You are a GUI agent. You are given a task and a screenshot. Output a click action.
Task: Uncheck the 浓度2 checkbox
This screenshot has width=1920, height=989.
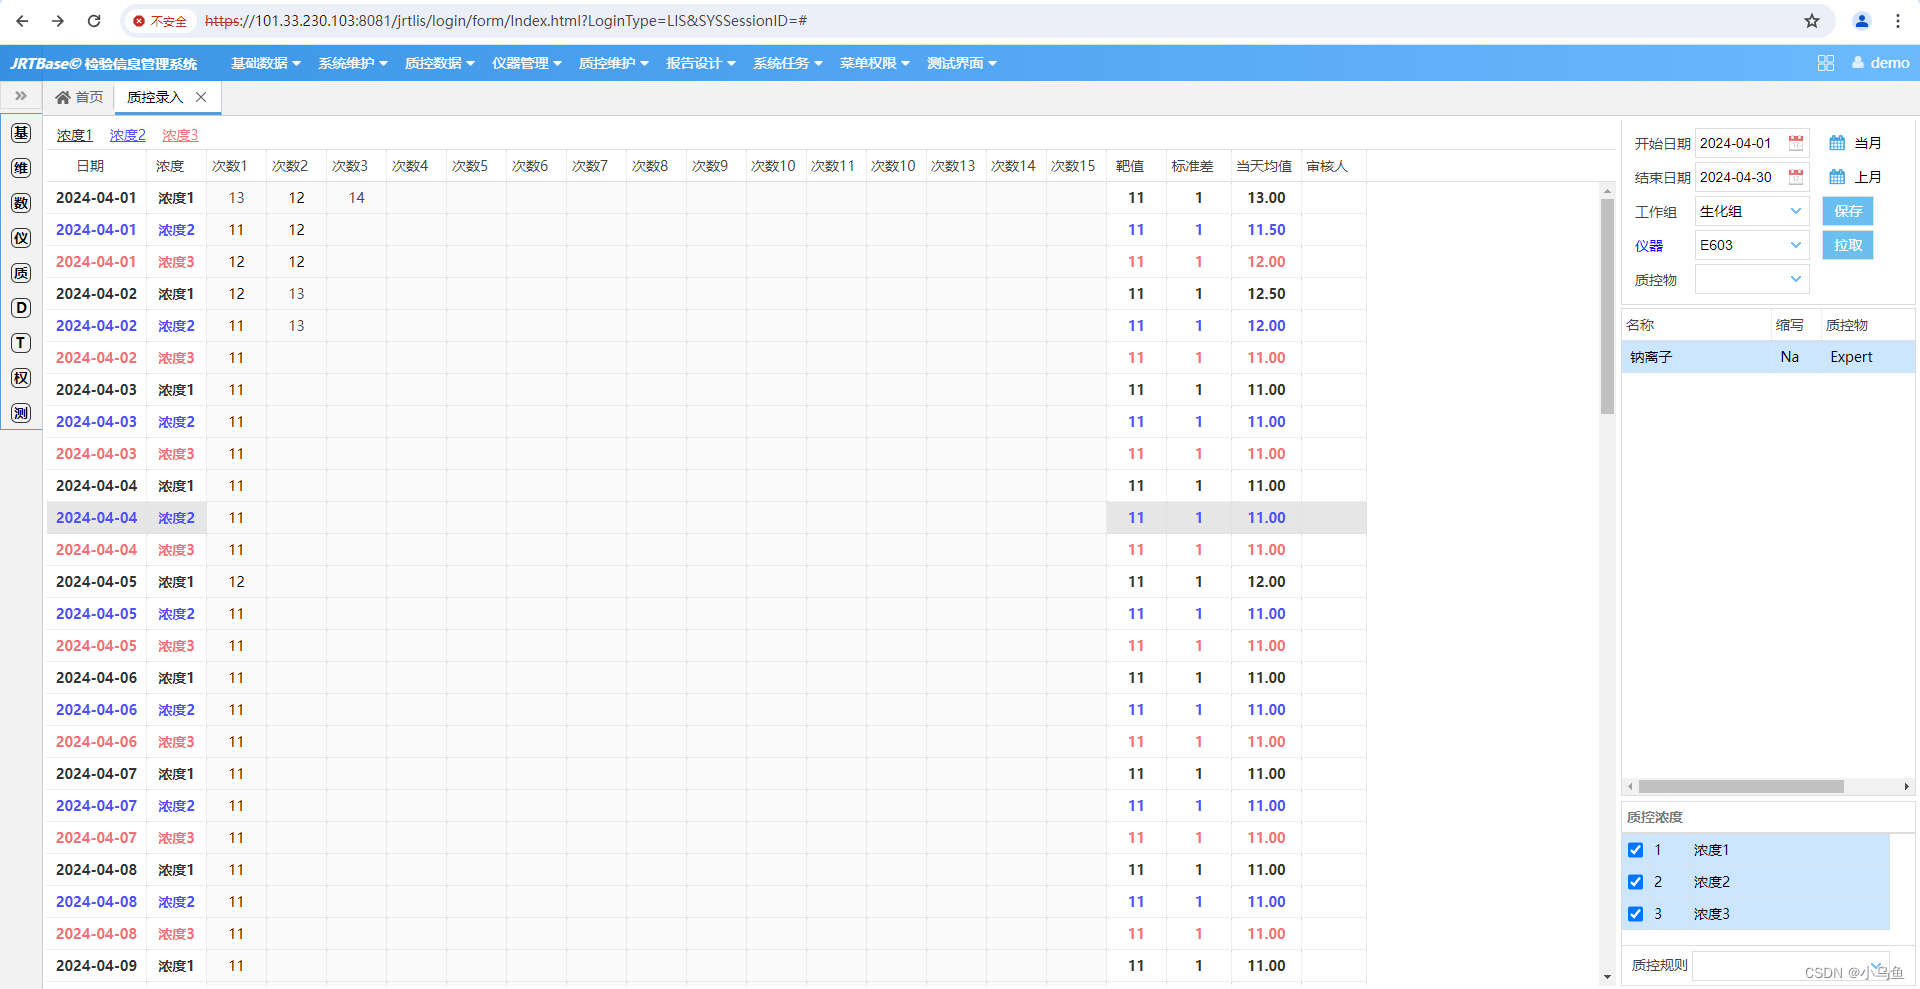[1636, 882]
